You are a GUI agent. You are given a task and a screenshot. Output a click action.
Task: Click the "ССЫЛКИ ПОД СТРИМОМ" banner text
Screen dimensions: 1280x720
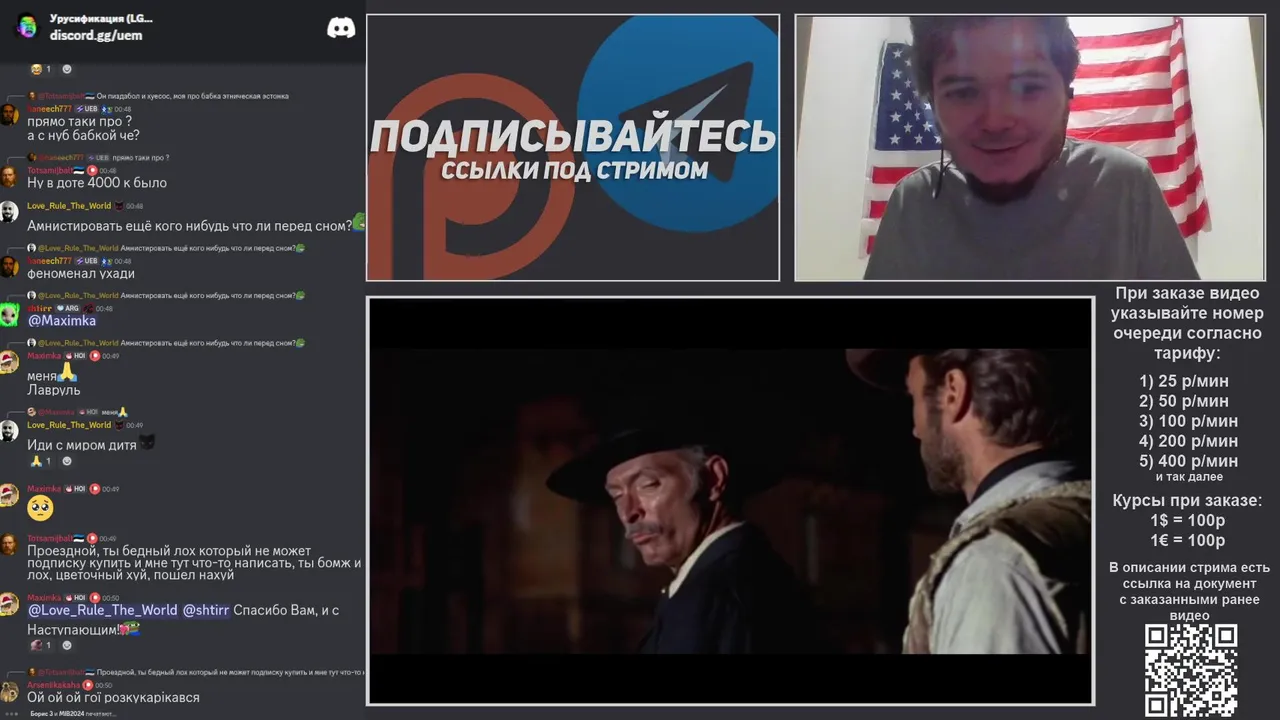[x=574, y=170]
